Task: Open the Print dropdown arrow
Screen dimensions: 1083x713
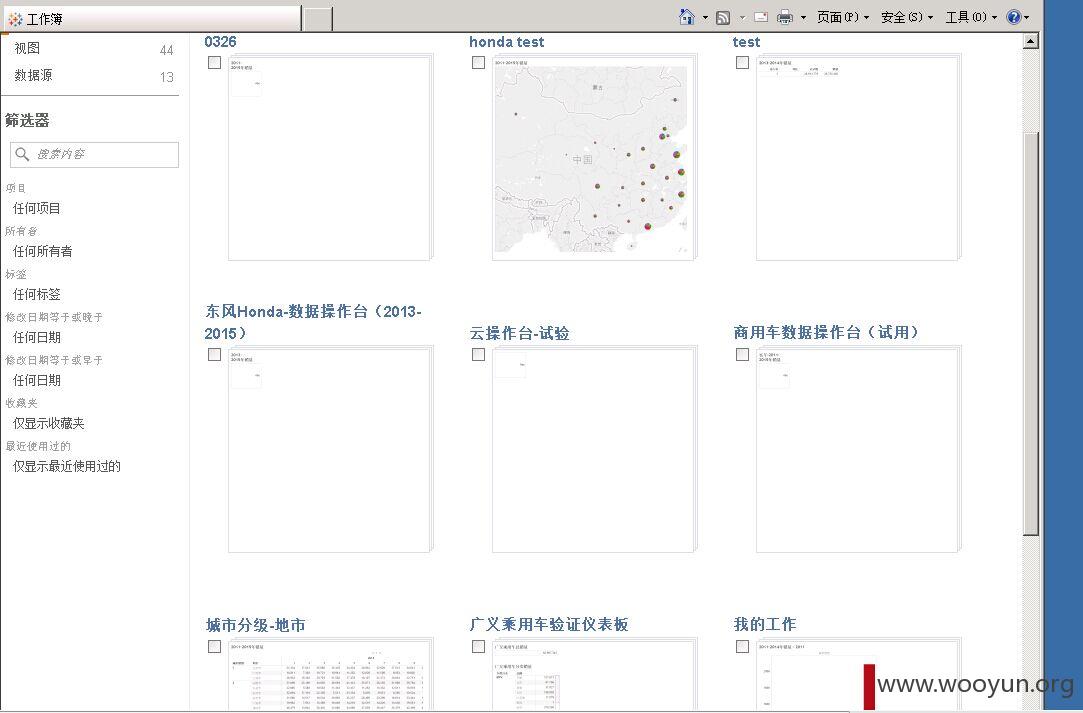Action: point(803,17)
